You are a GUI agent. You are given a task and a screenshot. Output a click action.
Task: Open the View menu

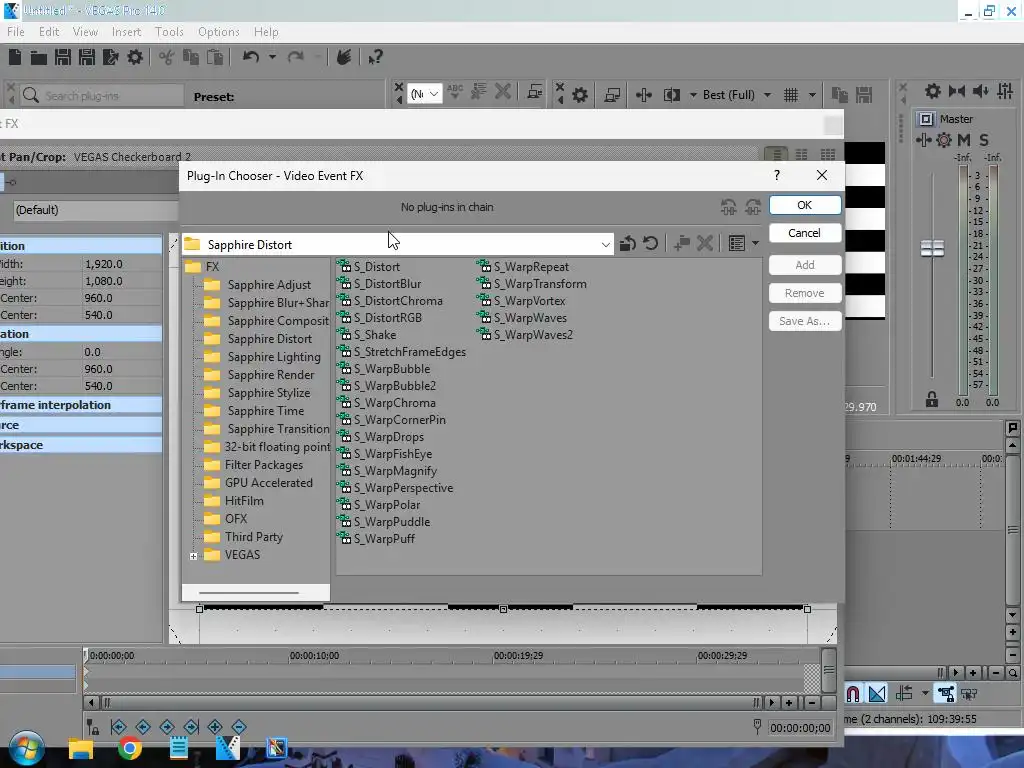click(x=85, y=32)
